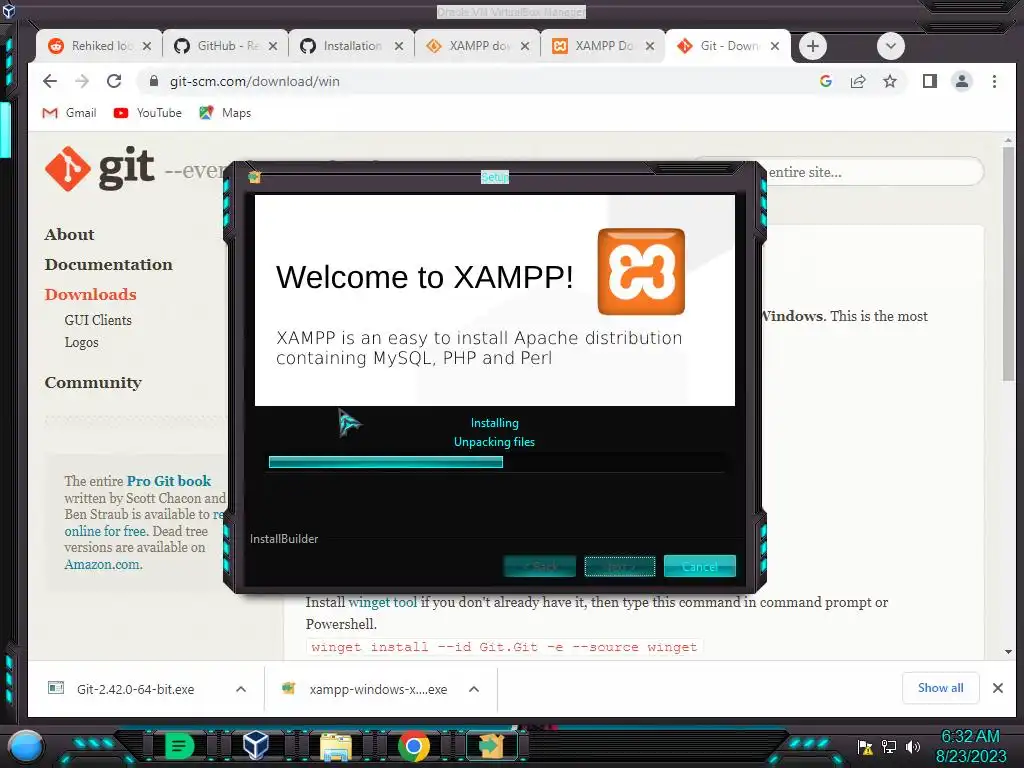Screen dimensions: 1024x768
Task: Open the Logos page
Action: (x=82, y=342)
